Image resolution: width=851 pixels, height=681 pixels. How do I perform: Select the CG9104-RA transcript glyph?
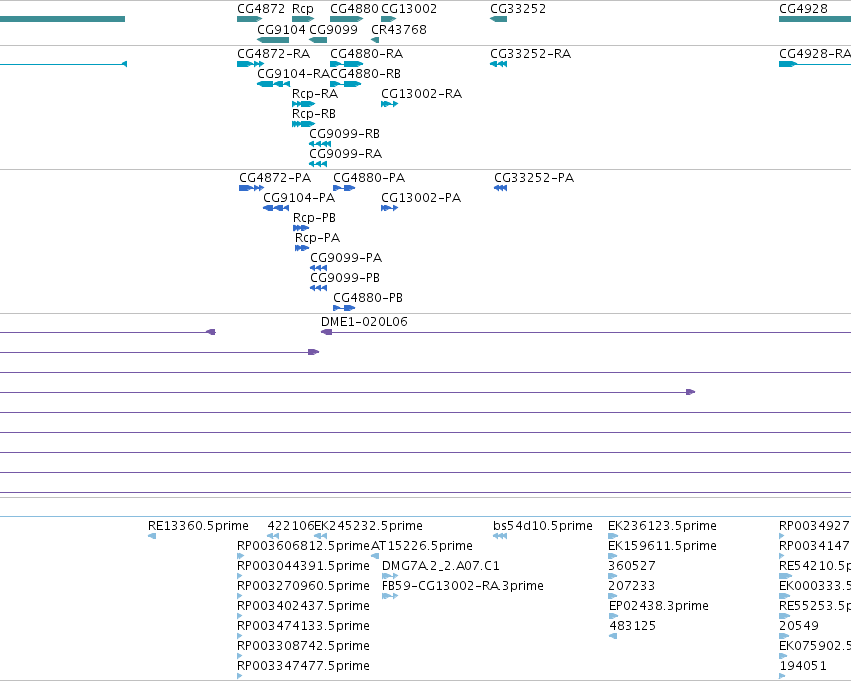[x=274, y=84]
